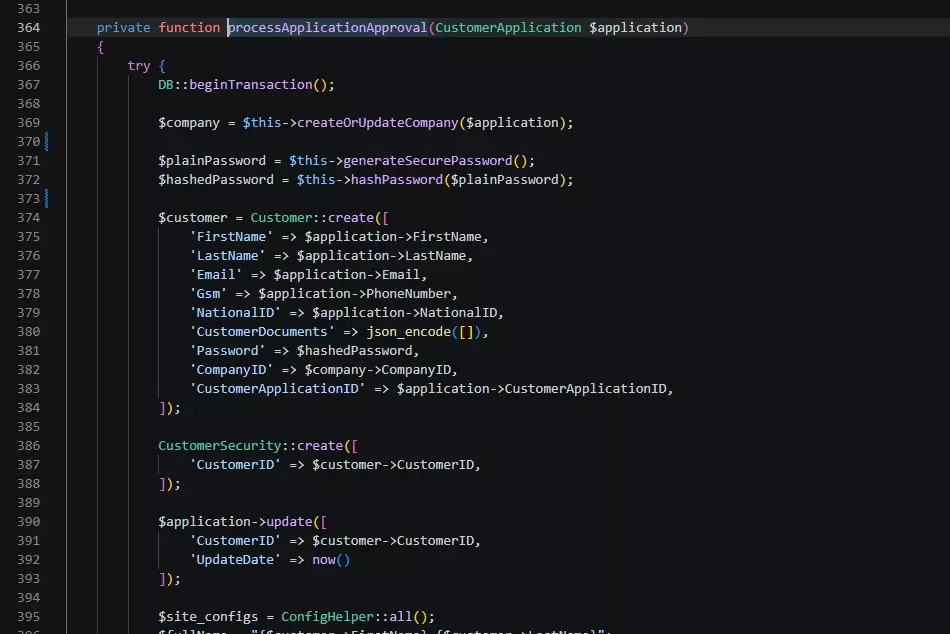This screenshot has width=950, height=634.
Task: Click the 'UpdateDate' array key
Action: pos(235,559)
